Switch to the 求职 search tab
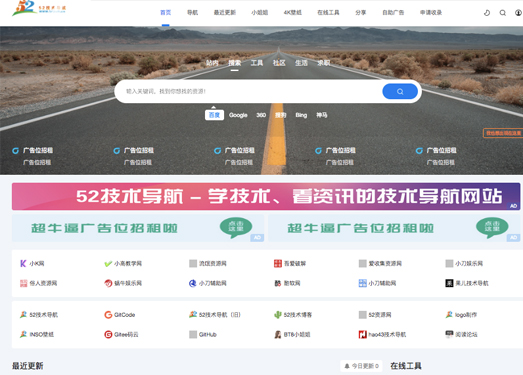Screen dimensions: 523x375 (324, 63)
